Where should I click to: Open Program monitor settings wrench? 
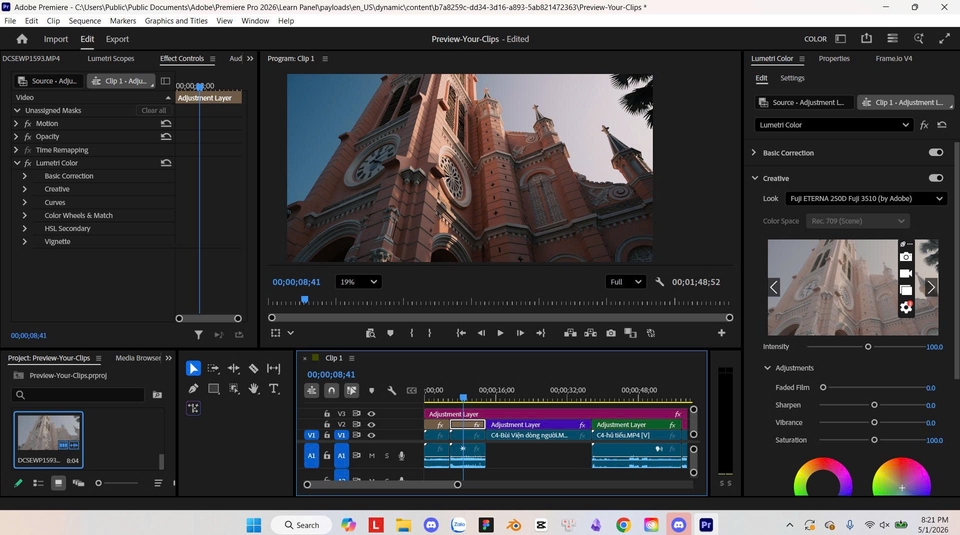click(659, 282)
